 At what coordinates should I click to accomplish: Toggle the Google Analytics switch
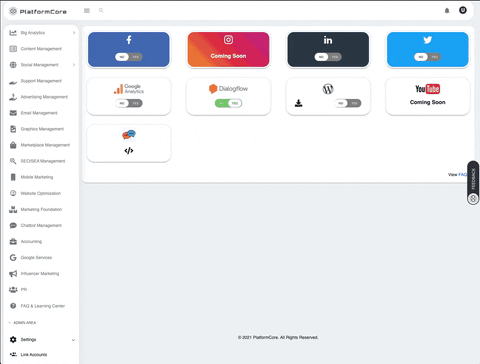tap(129, 103)
